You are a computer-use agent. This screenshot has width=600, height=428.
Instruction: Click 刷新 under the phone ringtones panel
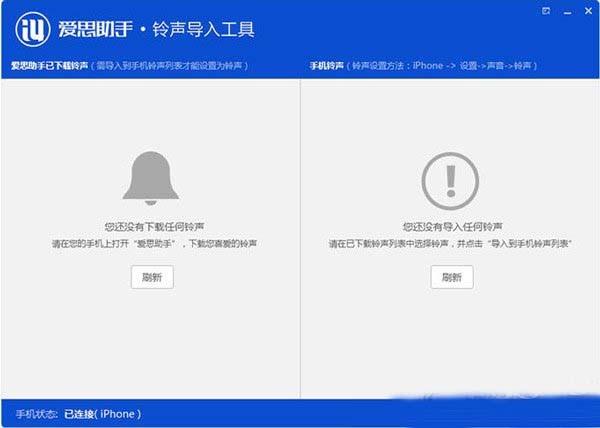pos(452,277)
